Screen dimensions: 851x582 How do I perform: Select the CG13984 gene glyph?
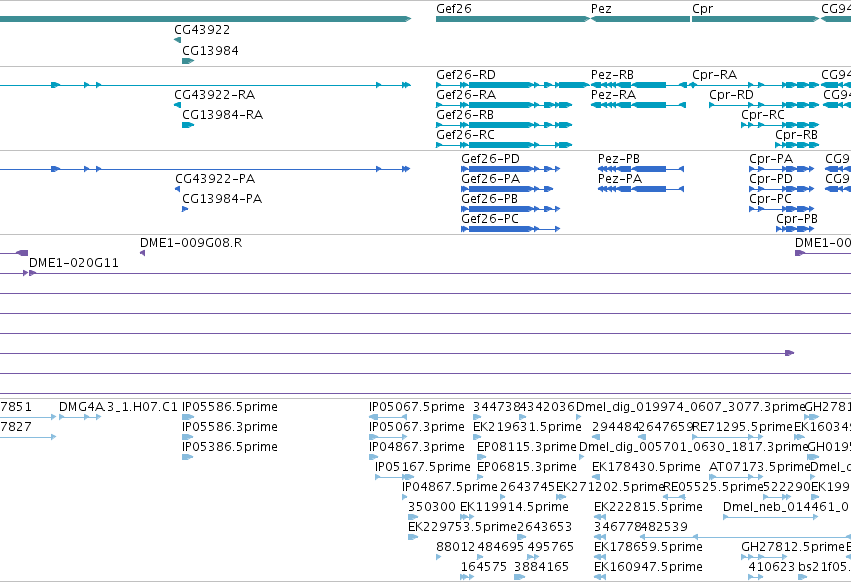[x=188, y=61]
